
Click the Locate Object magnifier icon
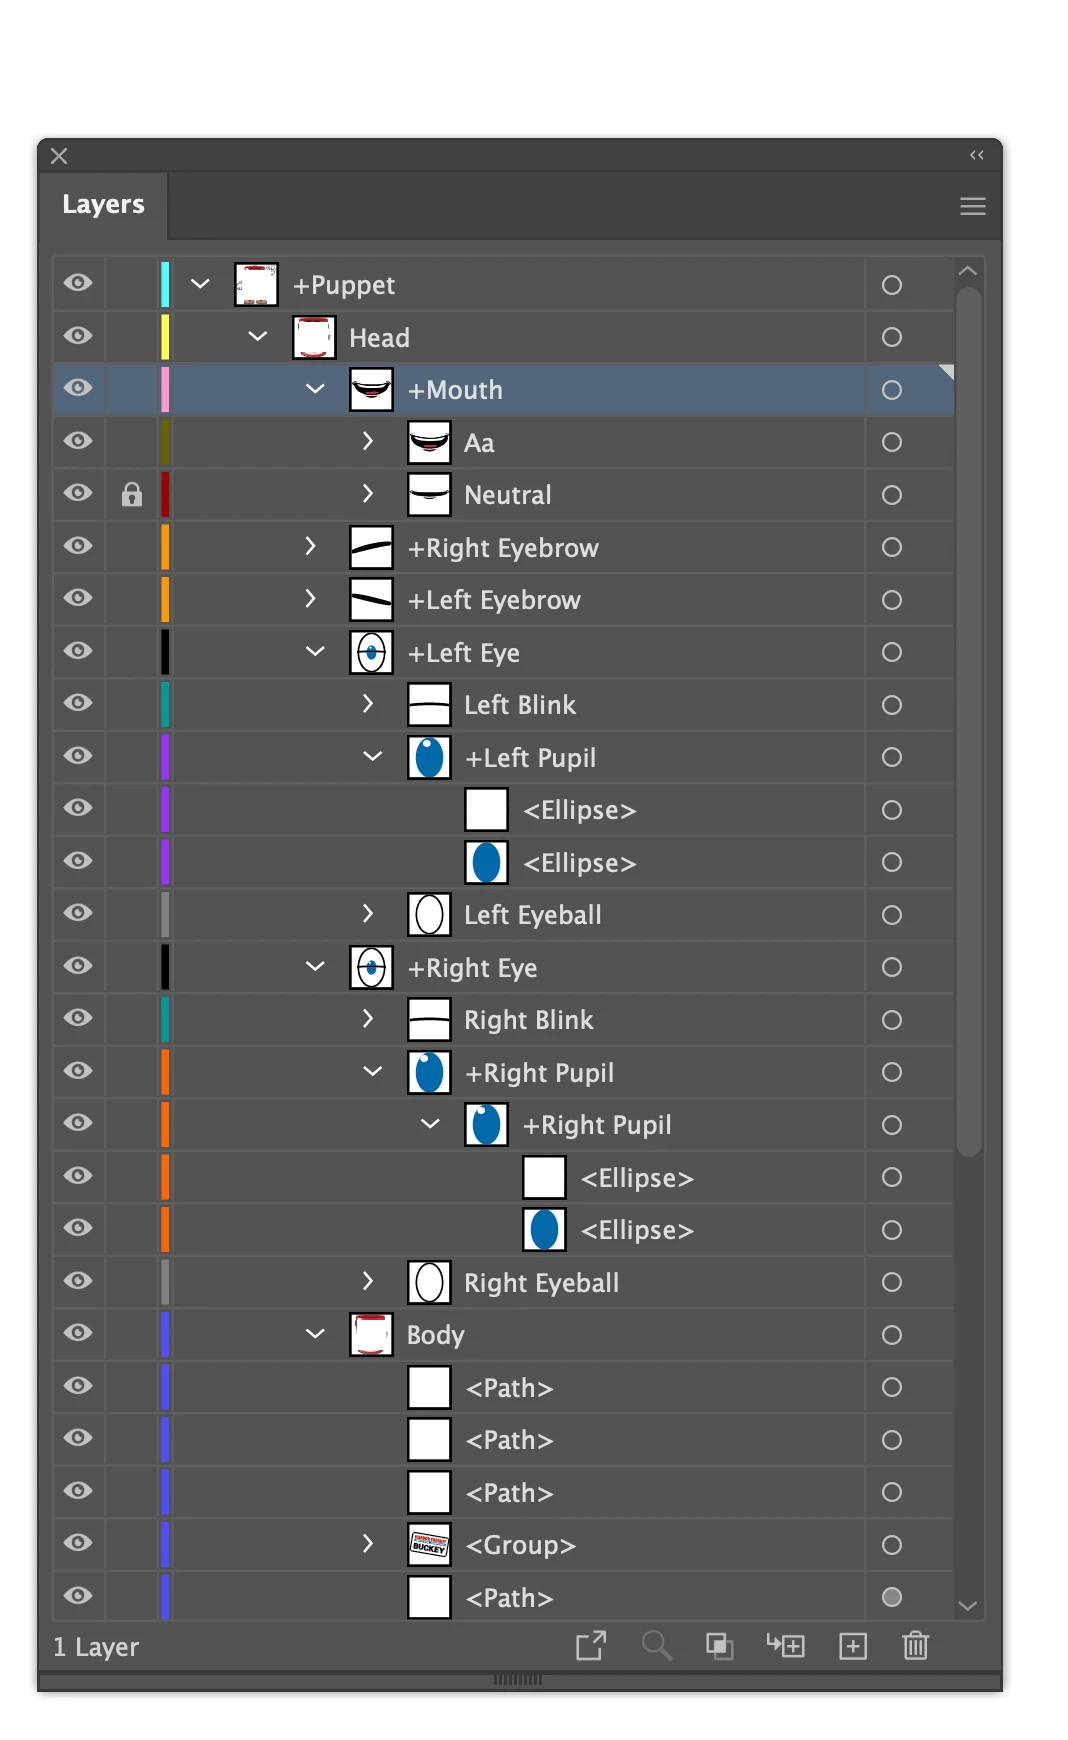[656, 1645]
